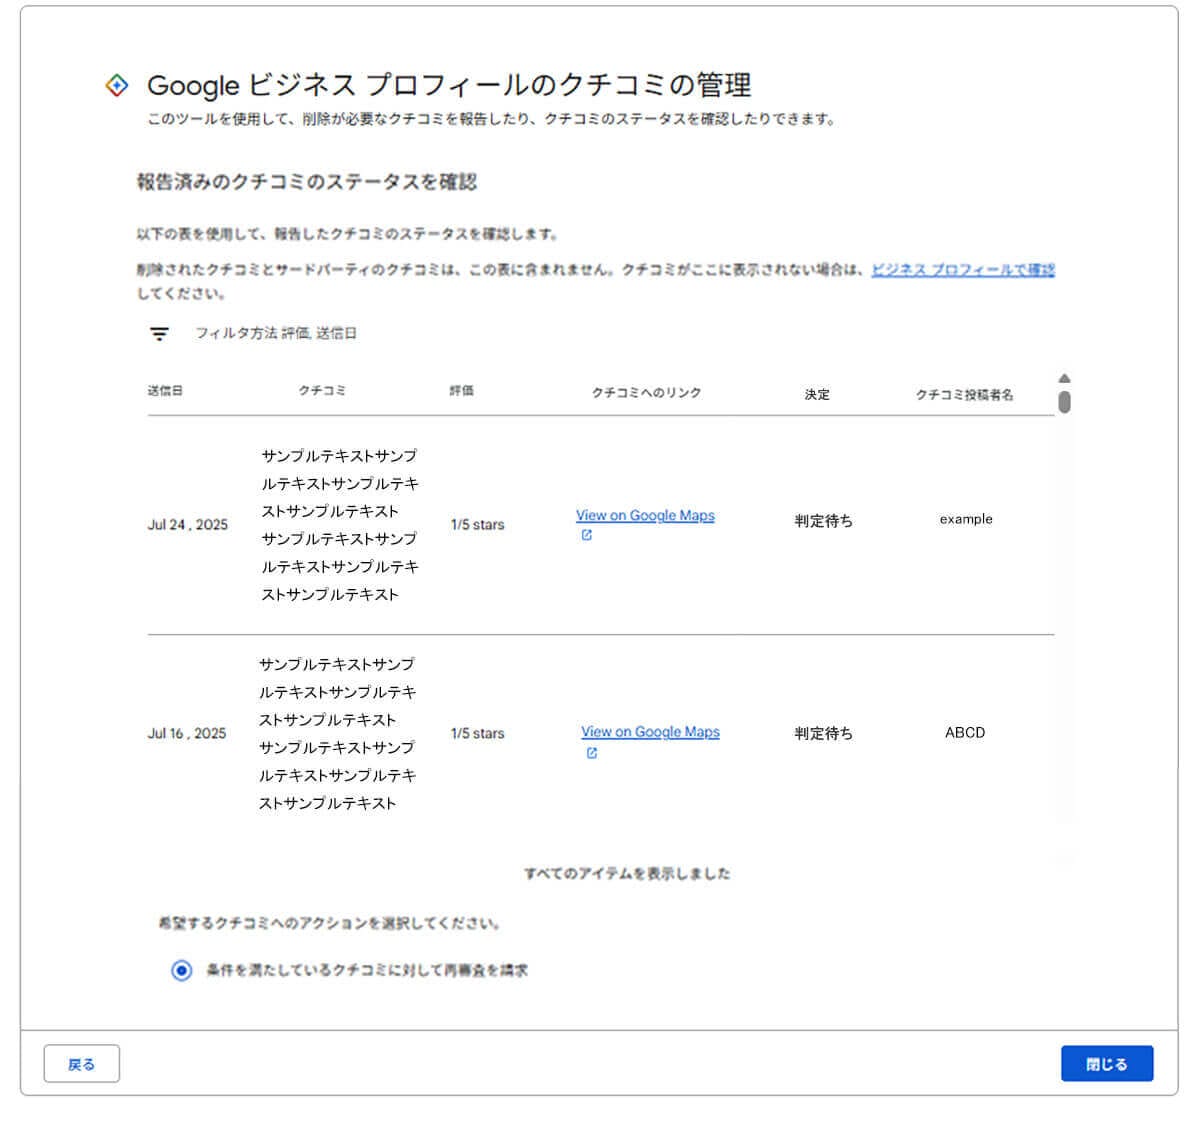Viewport: 1200px width, 1125px height.
Task: Click the Google Business Profile logo icon
Action: pyautogui.click(x=117, y=86)
